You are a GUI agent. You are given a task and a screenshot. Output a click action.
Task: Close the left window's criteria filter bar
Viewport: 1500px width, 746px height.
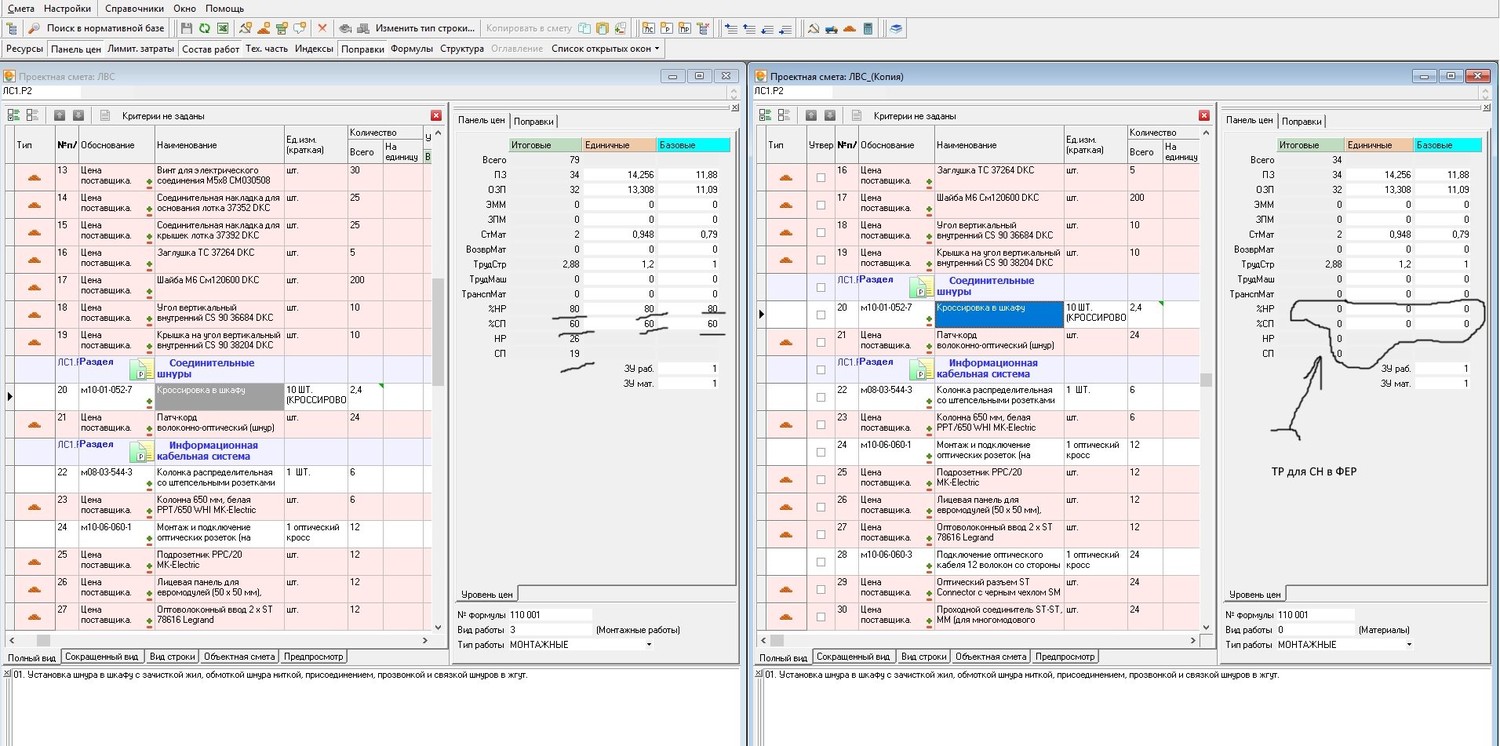point(436,115)
